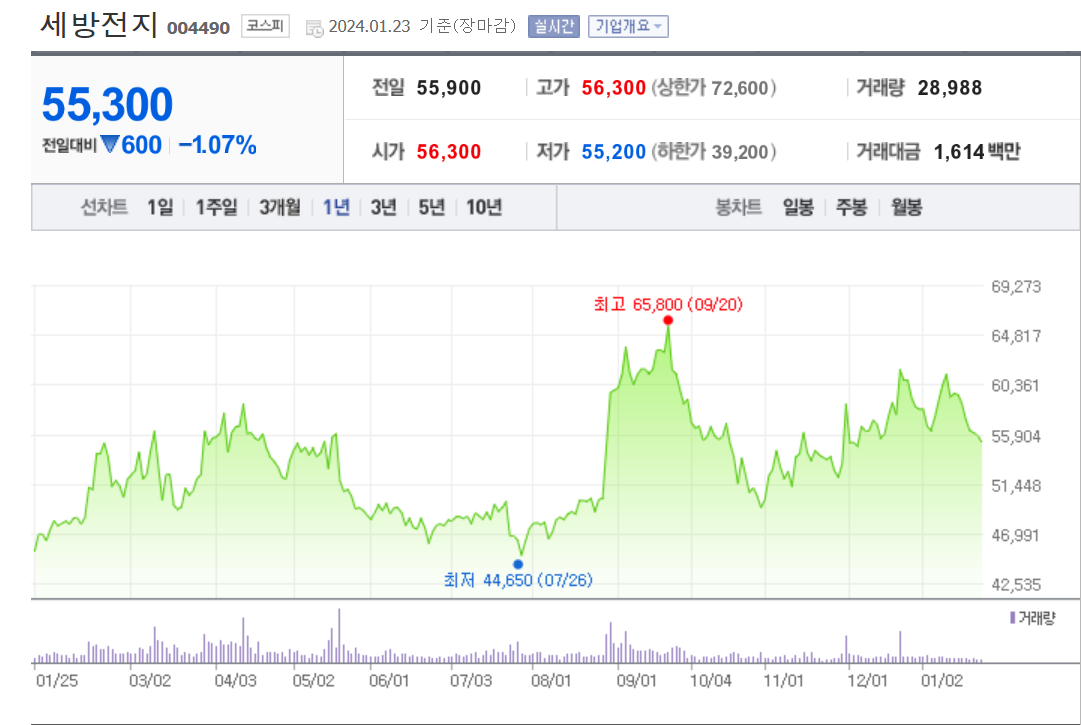The image size is (1081, 725).
Task: Click the -1.07% change rate
Action: (217, 145)
